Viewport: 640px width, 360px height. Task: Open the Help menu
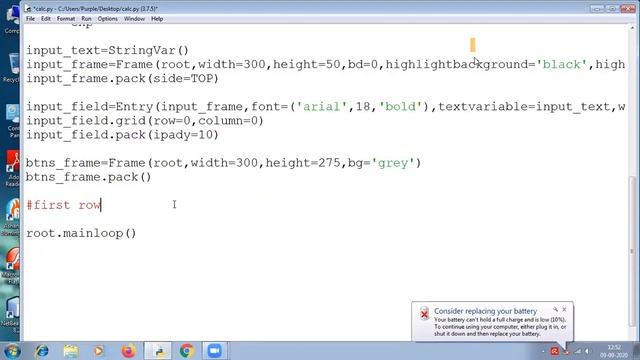click(157, 19)
